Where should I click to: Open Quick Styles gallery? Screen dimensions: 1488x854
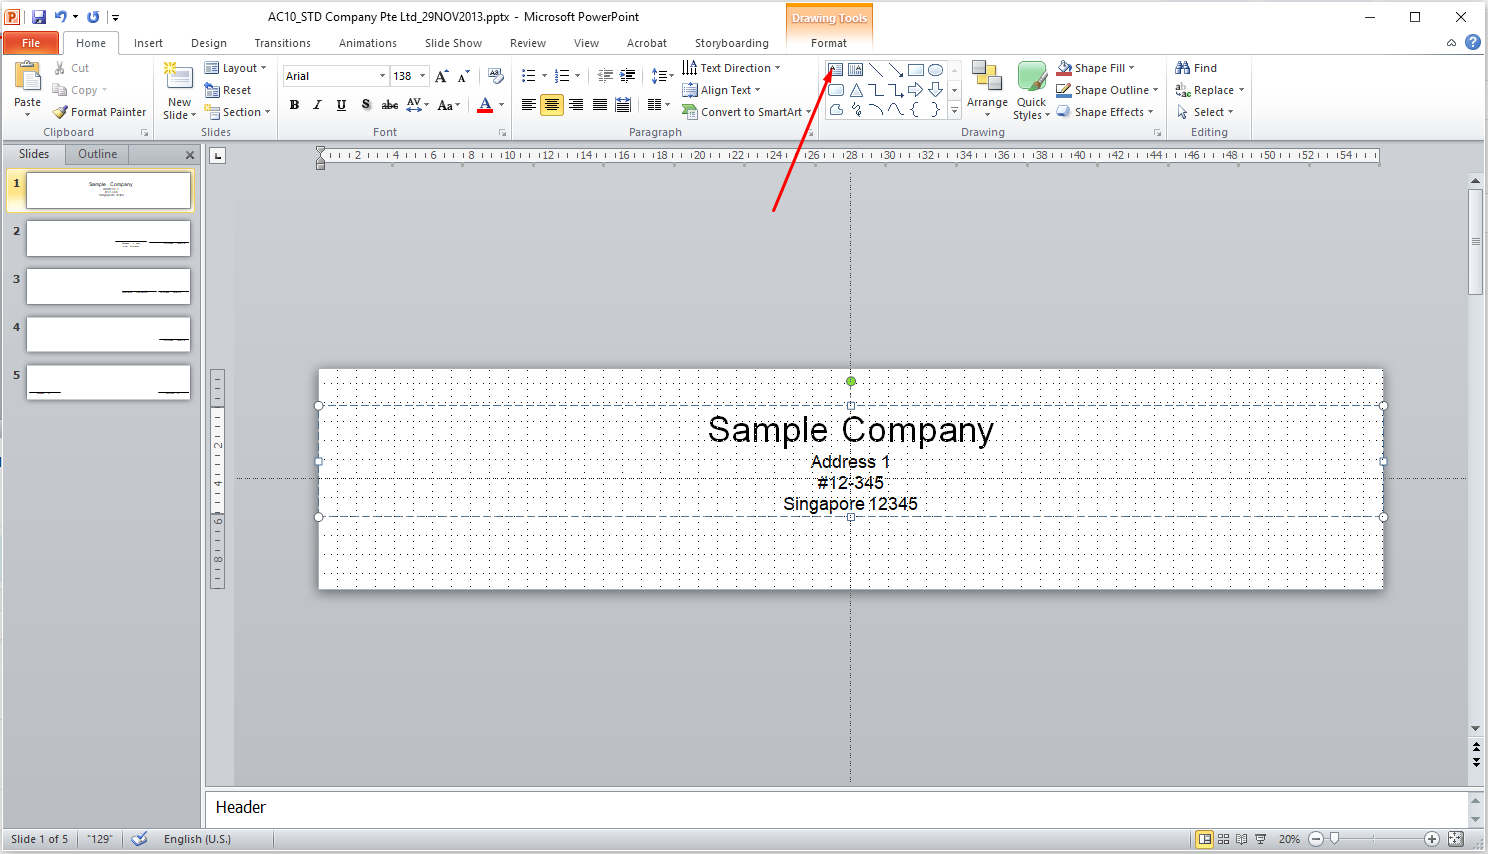pos(1032,90)
